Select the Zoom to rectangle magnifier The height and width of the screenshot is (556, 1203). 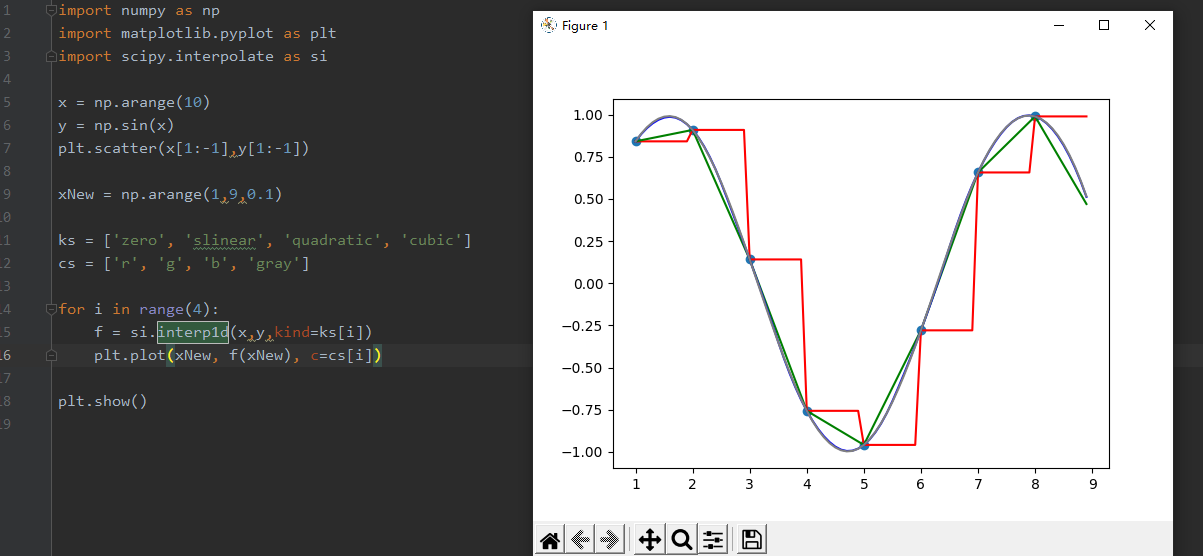[682, 540]
